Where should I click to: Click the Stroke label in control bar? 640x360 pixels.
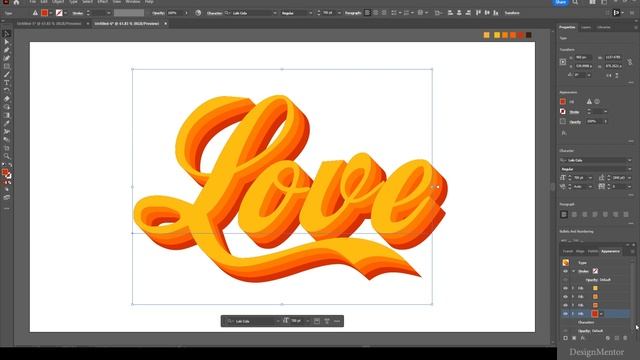point(78,13)
